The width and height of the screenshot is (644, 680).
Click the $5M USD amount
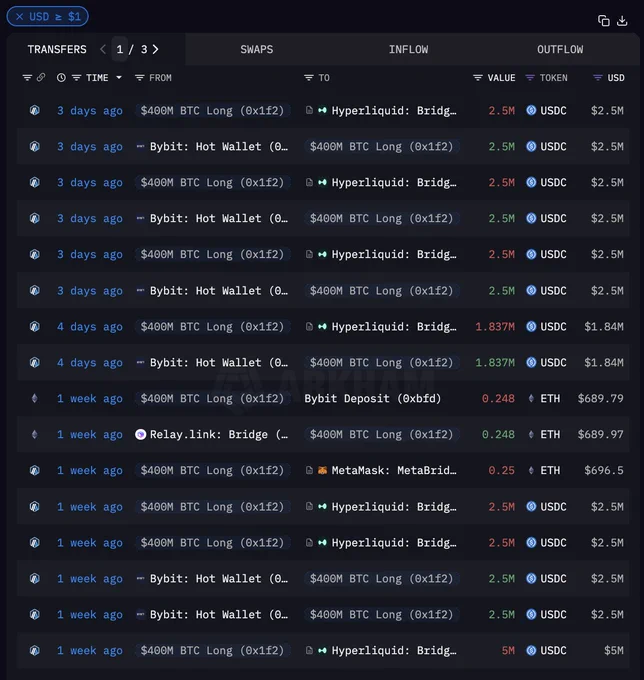[x=614, y=651]
